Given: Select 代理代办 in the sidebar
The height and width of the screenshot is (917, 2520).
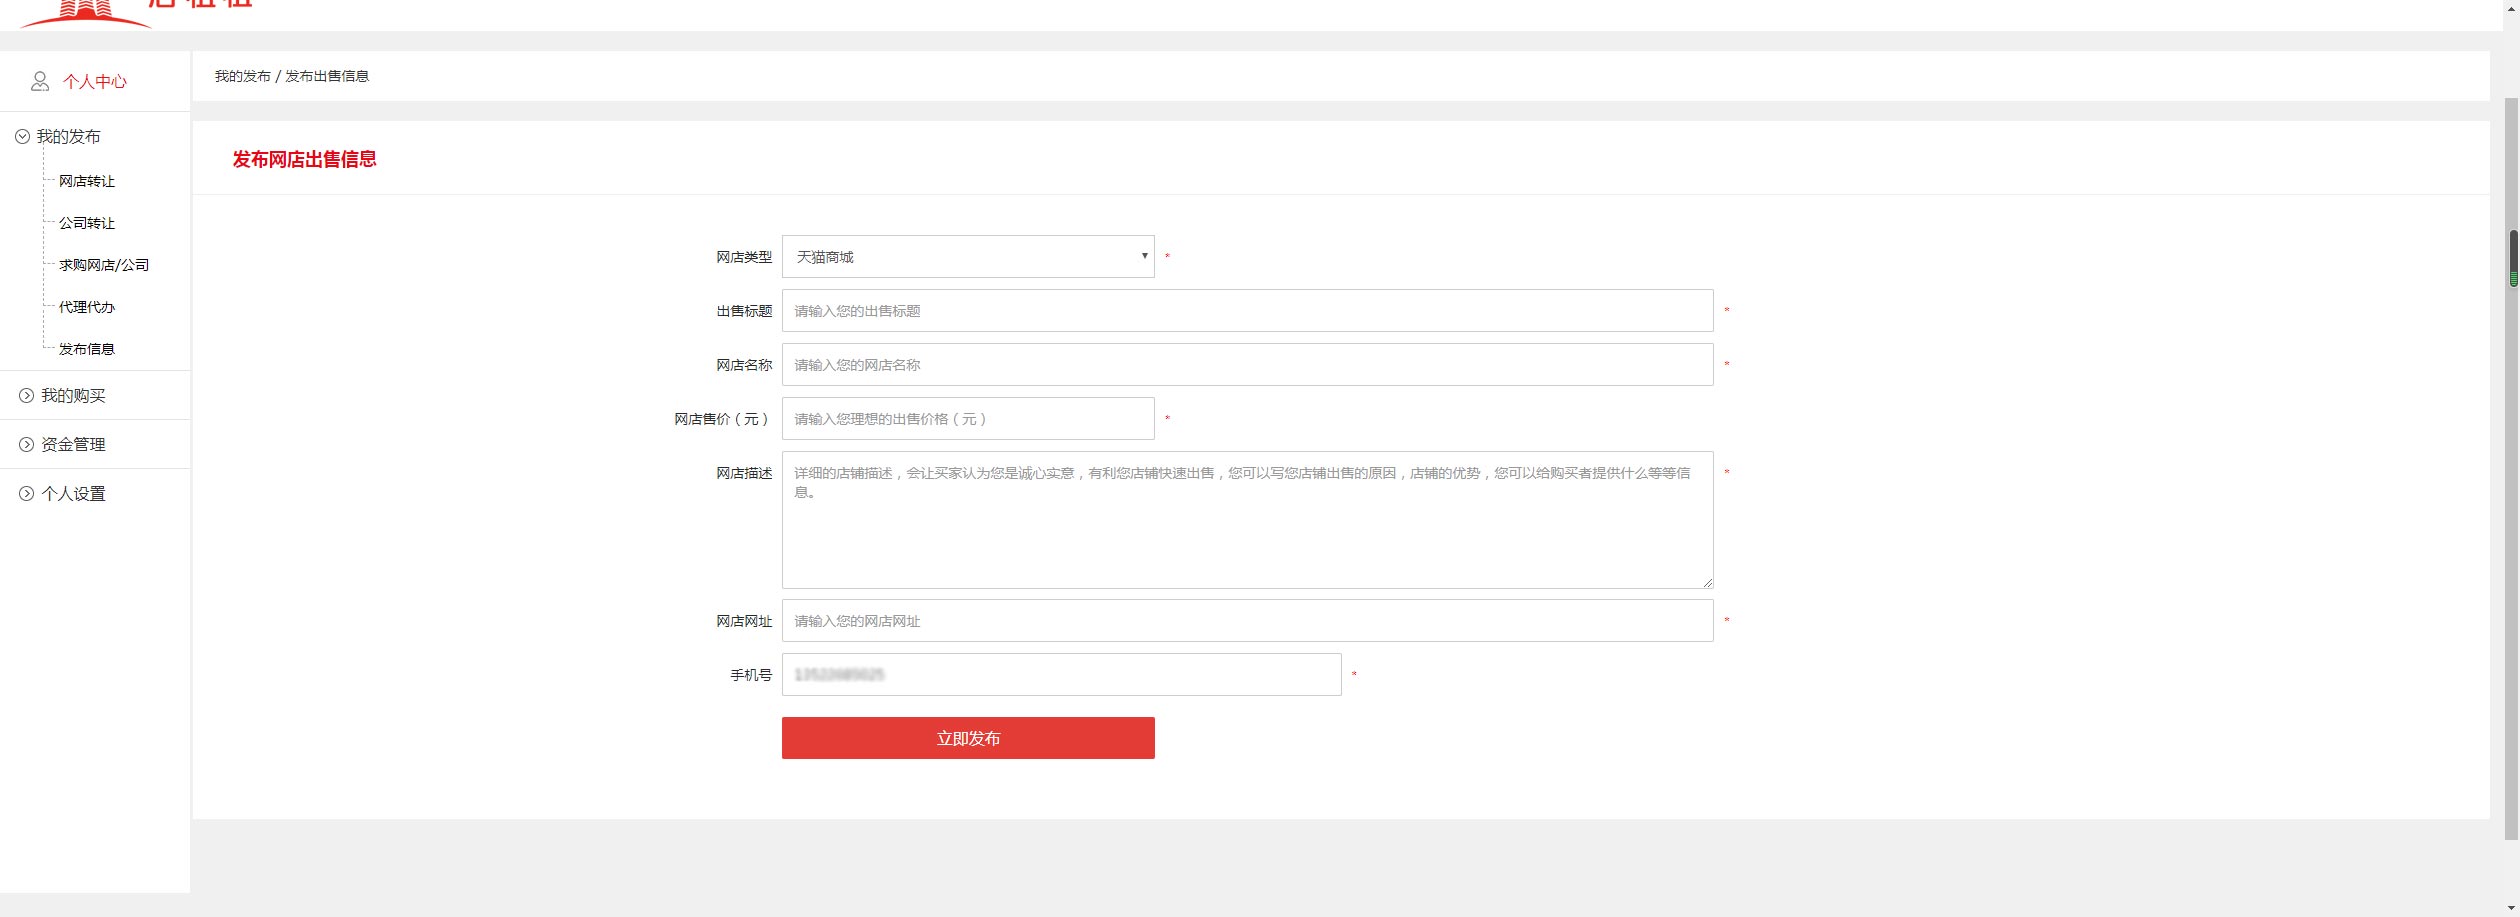Looking at the screenshot, I should (87, 307).
